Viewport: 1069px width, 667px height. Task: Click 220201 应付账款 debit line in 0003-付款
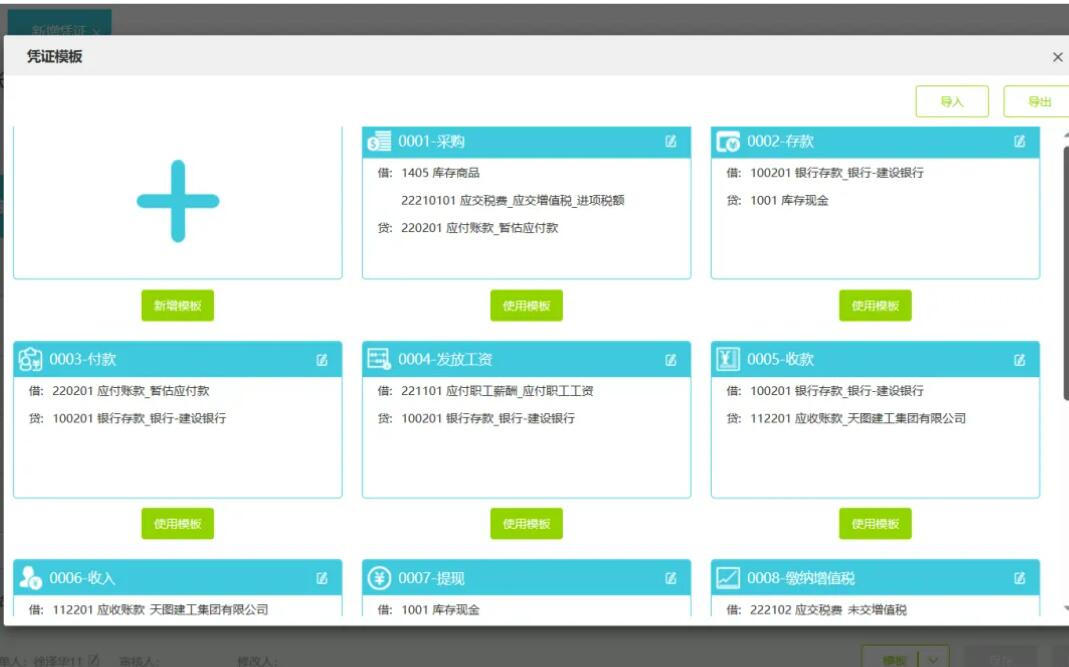(x=131, y=391)
